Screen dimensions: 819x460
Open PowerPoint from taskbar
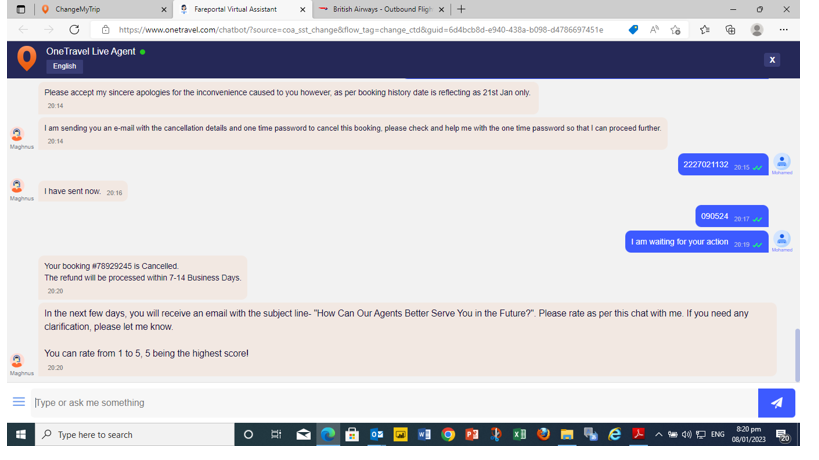point(472,434)
